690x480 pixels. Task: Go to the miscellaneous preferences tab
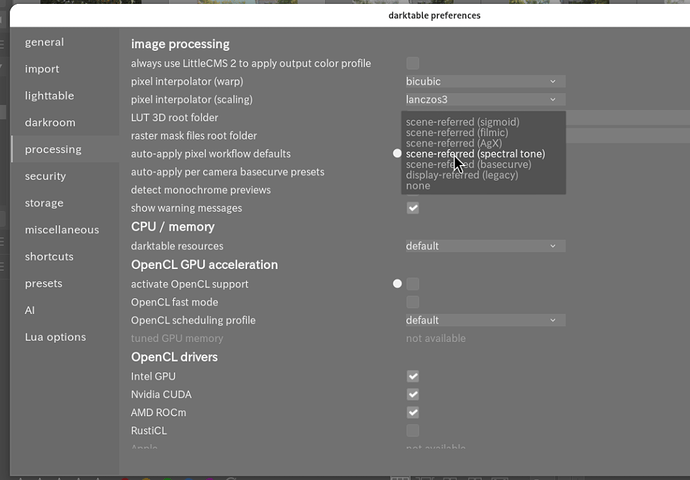pos(65,230)
